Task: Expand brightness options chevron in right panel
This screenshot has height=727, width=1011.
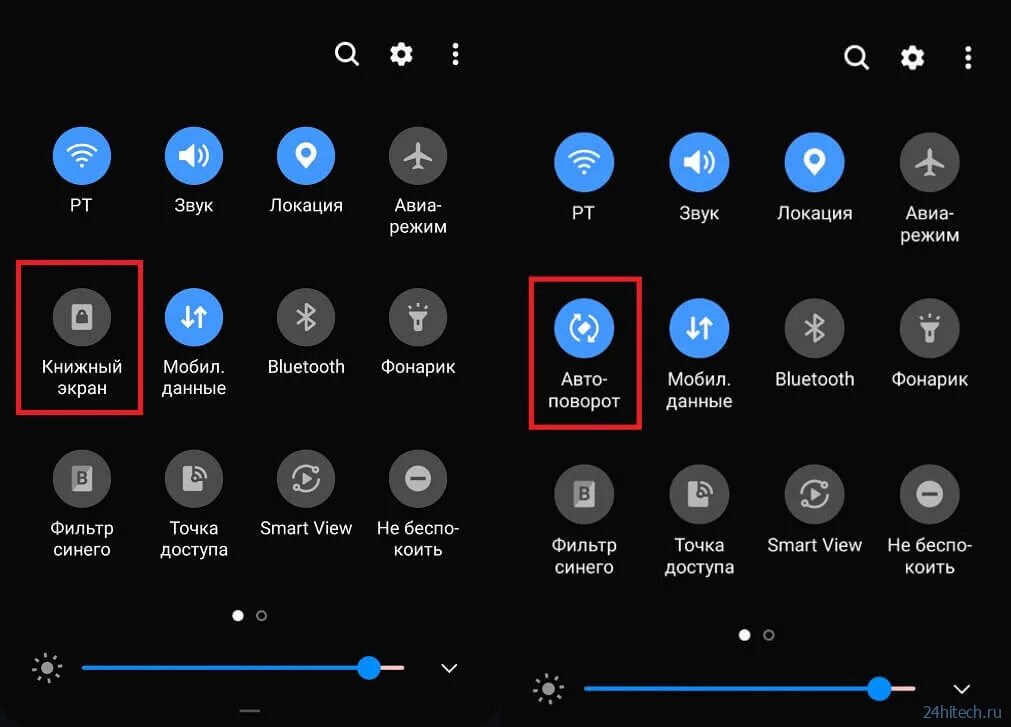Action: pyautogui.click(x=961, y=689)
